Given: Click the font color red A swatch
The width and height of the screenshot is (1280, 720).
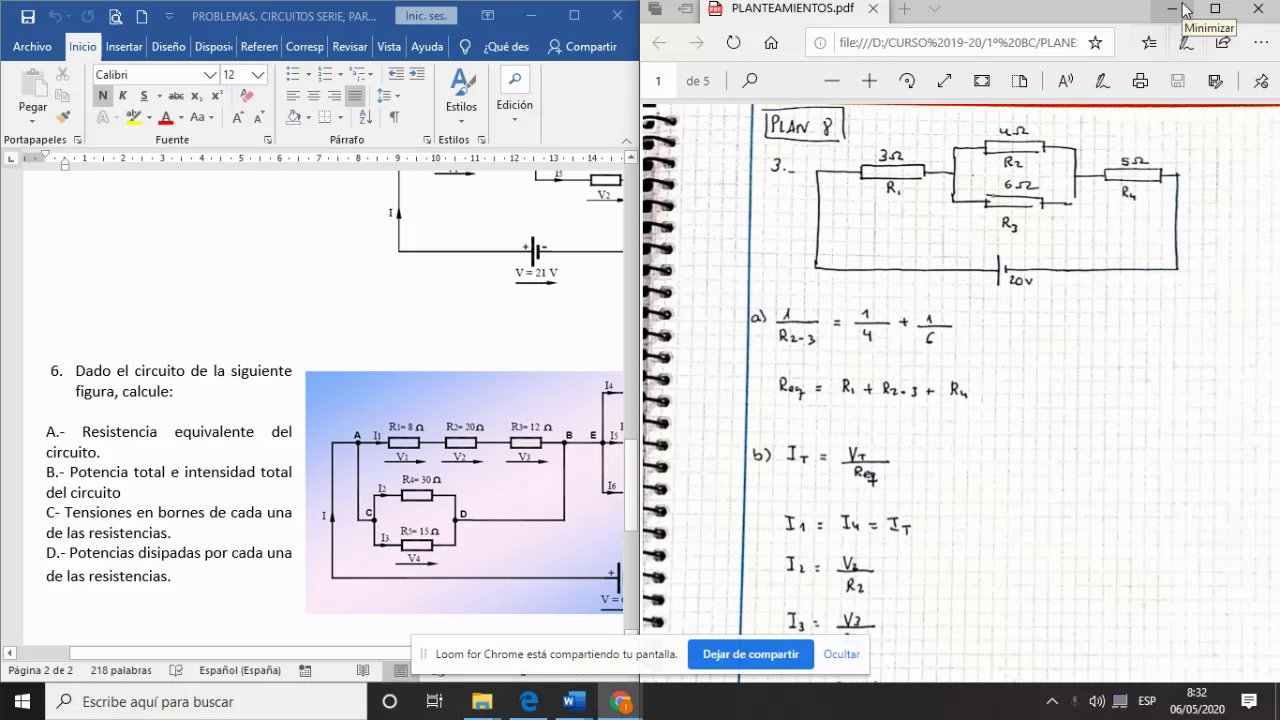Looking at the screenshot, I should tap(166, 117).
